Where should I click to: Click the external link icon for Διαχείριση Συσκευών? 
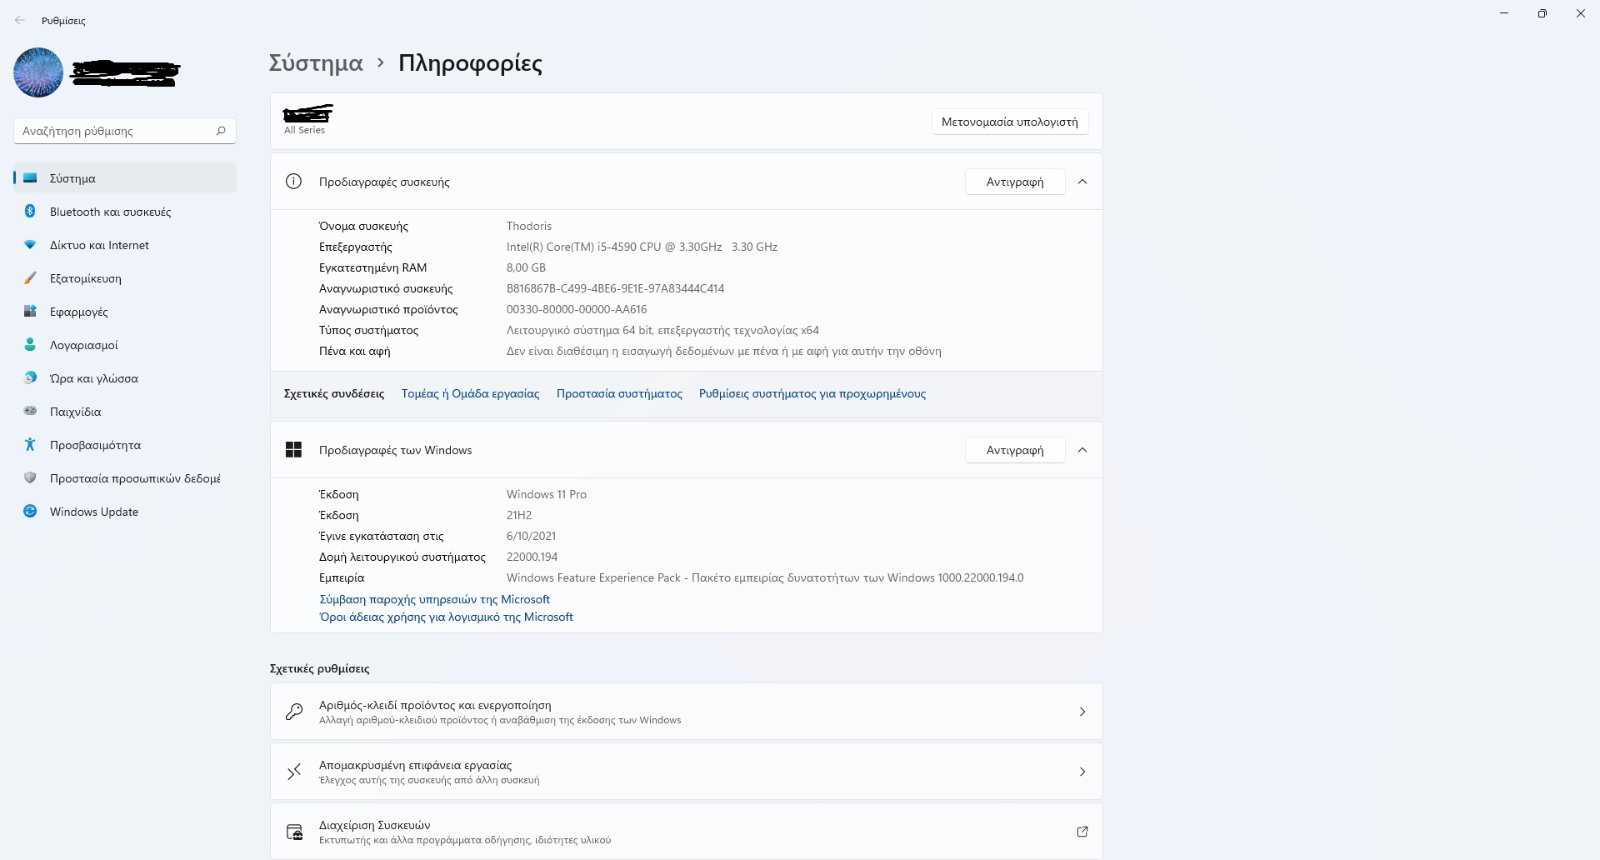[x=1082, y=832]
